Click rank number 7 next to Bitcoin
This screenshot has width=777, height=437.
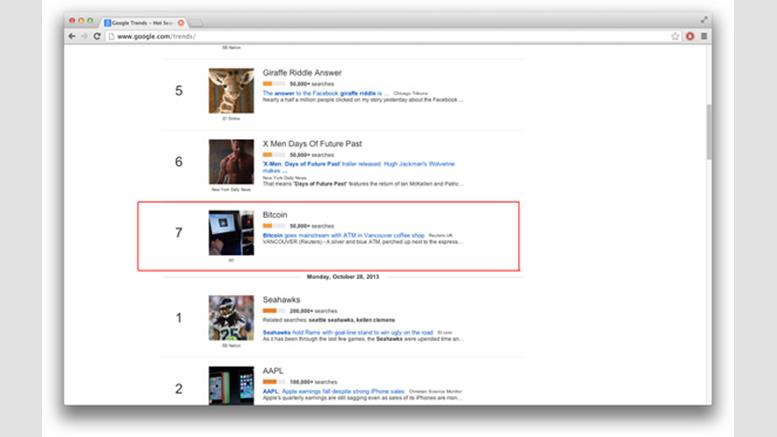coord(178,233)
